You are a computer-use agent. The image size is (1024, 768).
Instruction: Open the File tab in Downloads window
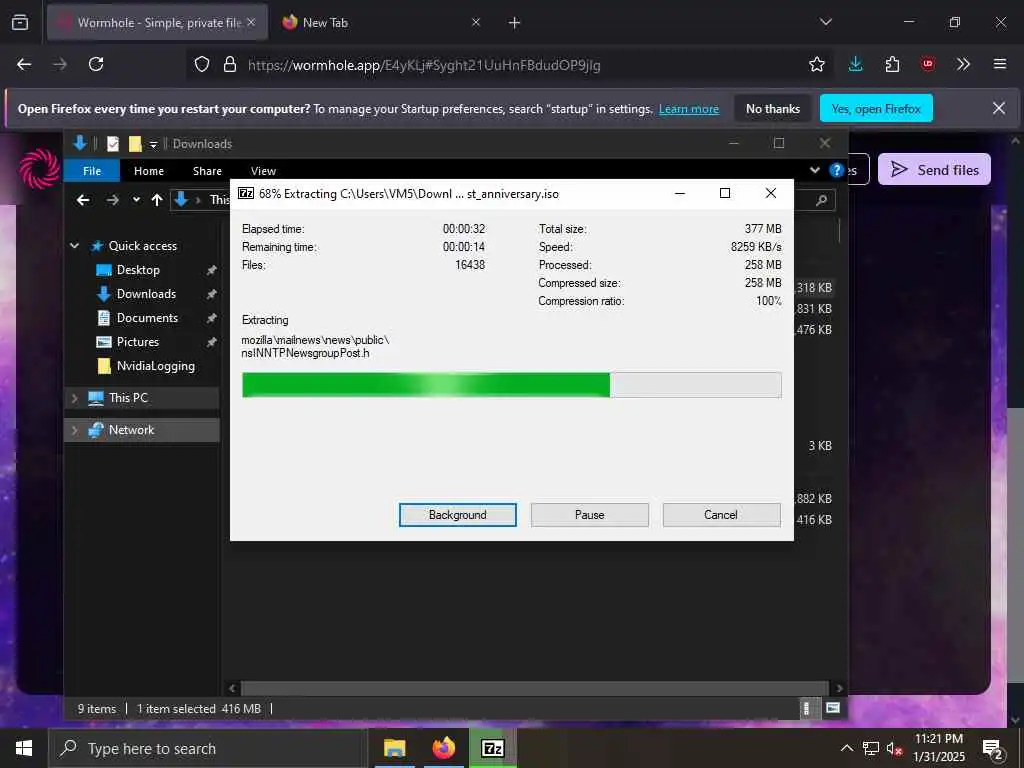point(92,170)
